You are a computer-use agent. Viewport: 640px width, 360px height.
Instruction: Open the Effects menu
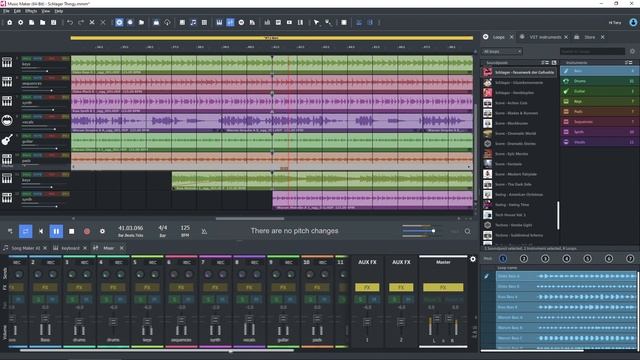(31, 11)
